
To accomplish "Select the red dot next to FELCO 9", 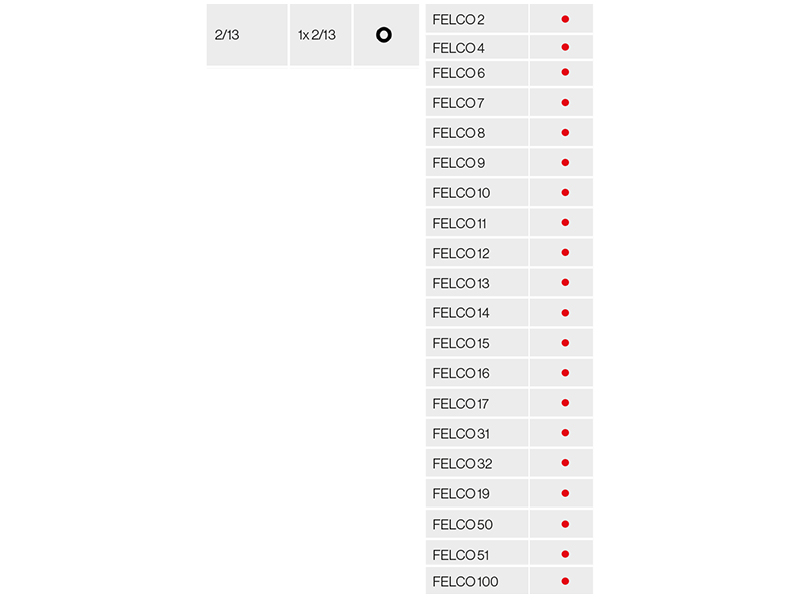I will pos(565,162).
